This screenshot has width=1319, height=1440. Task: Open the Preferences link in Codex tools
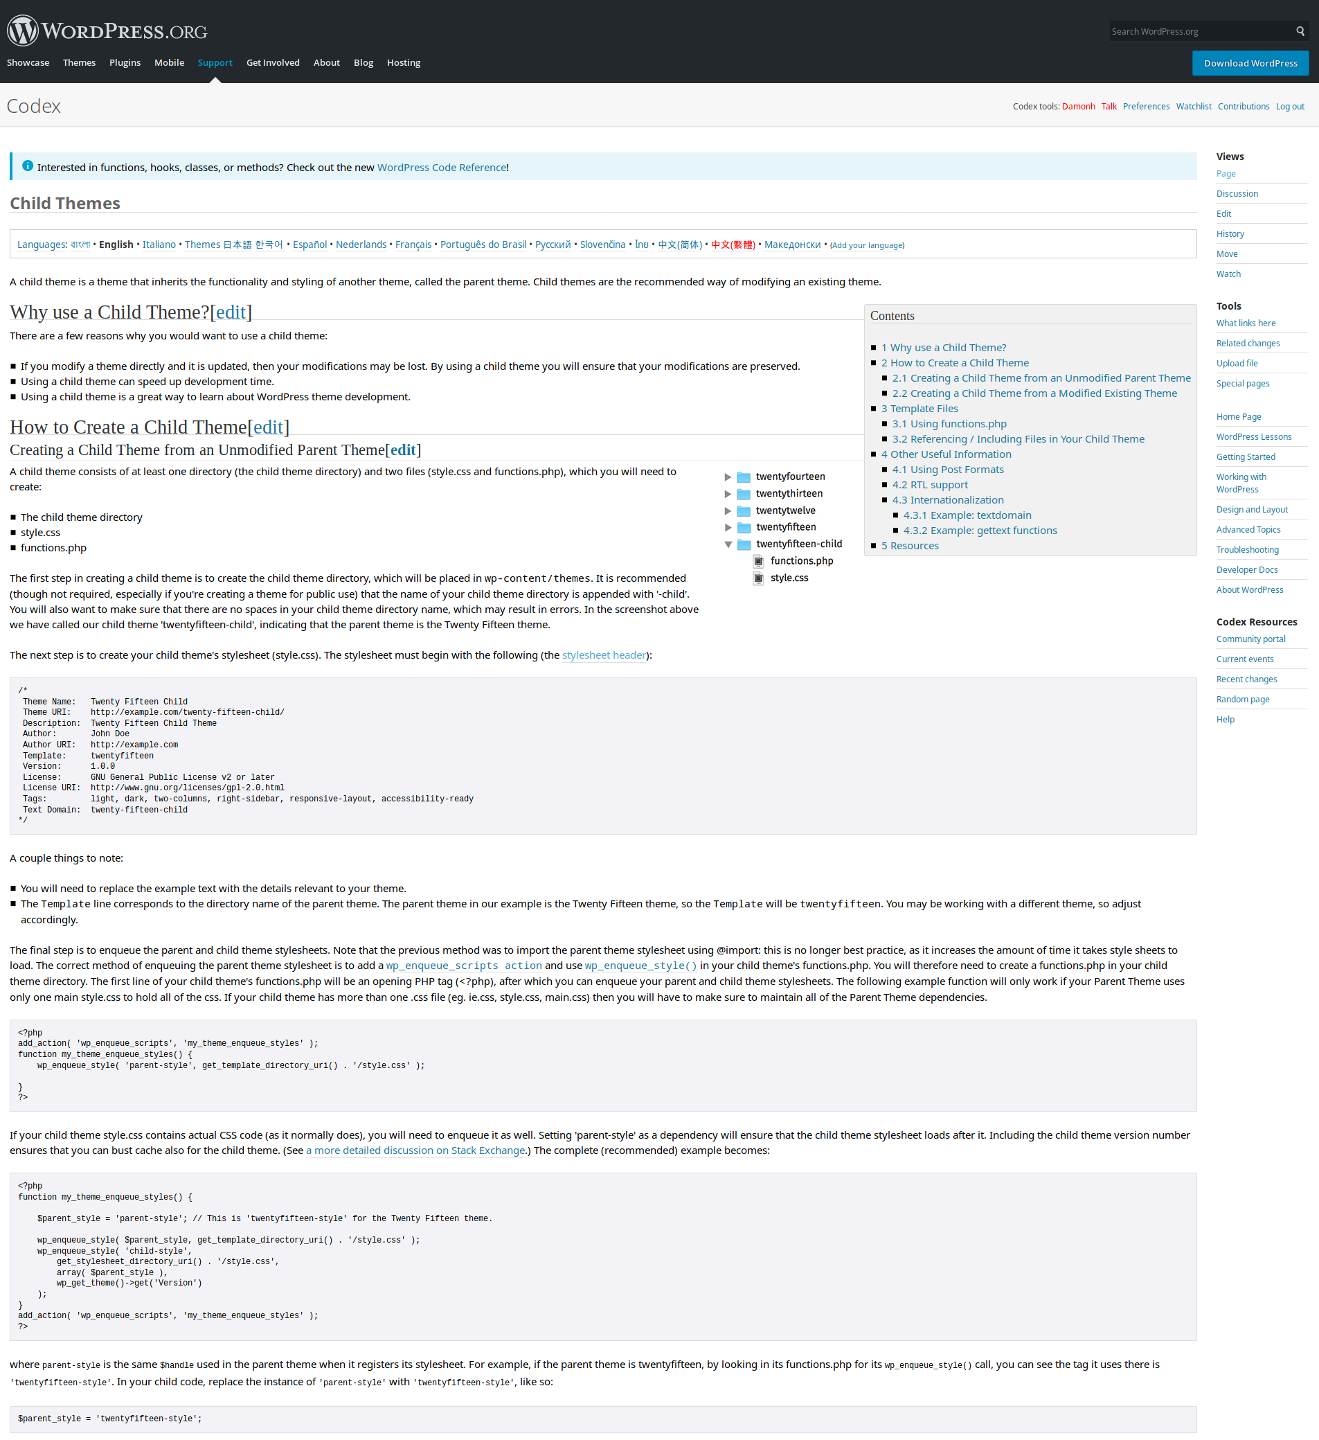1146,106
